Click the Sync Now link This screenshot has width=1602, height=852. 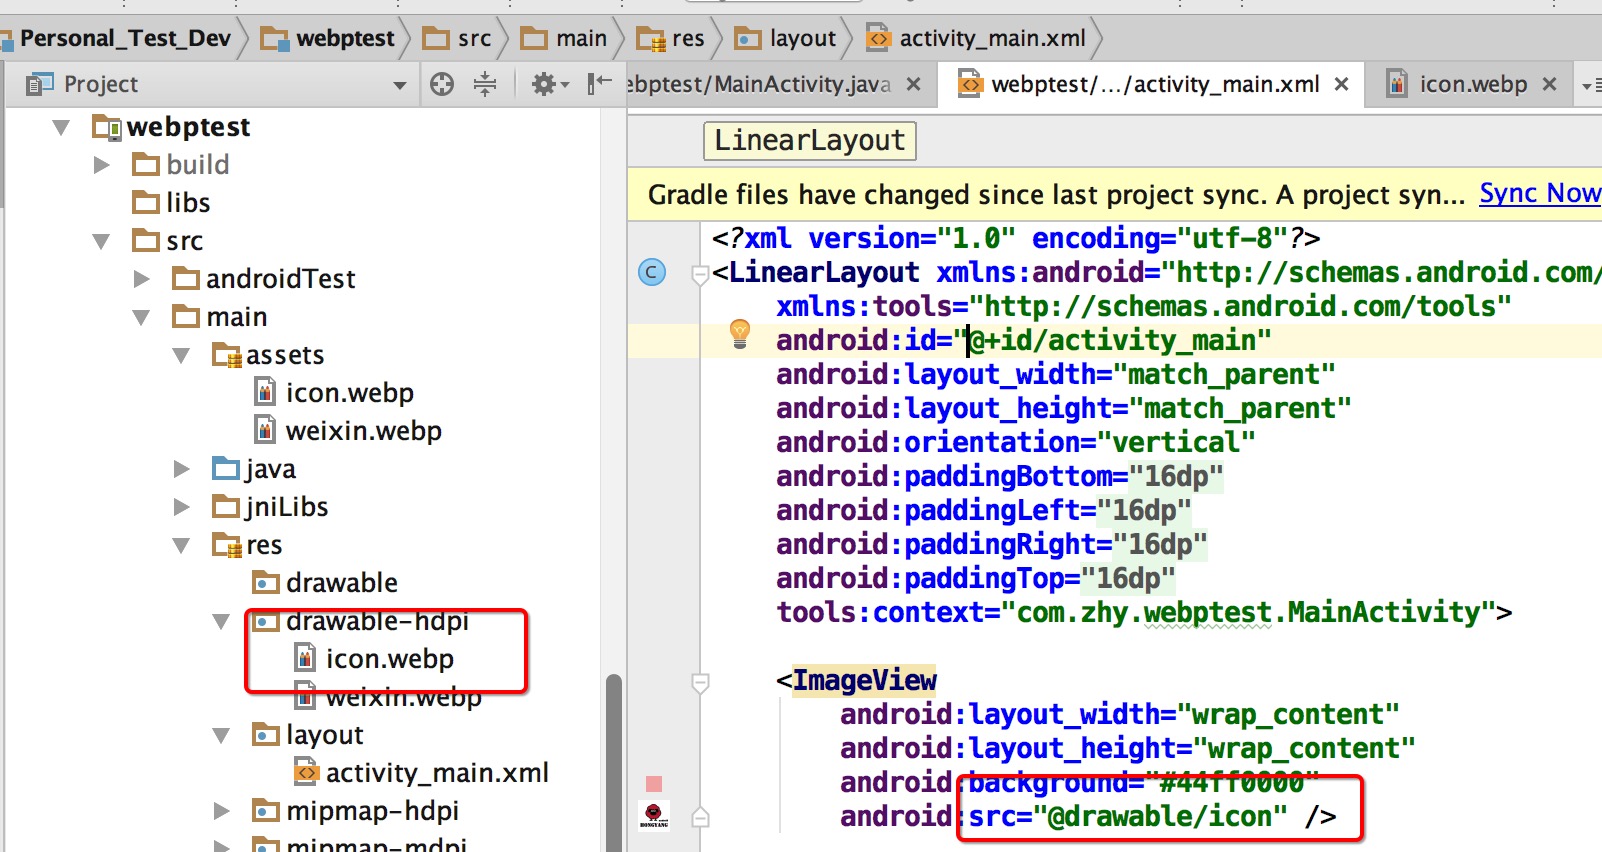pyautogui.click(x=1539, y=193)
